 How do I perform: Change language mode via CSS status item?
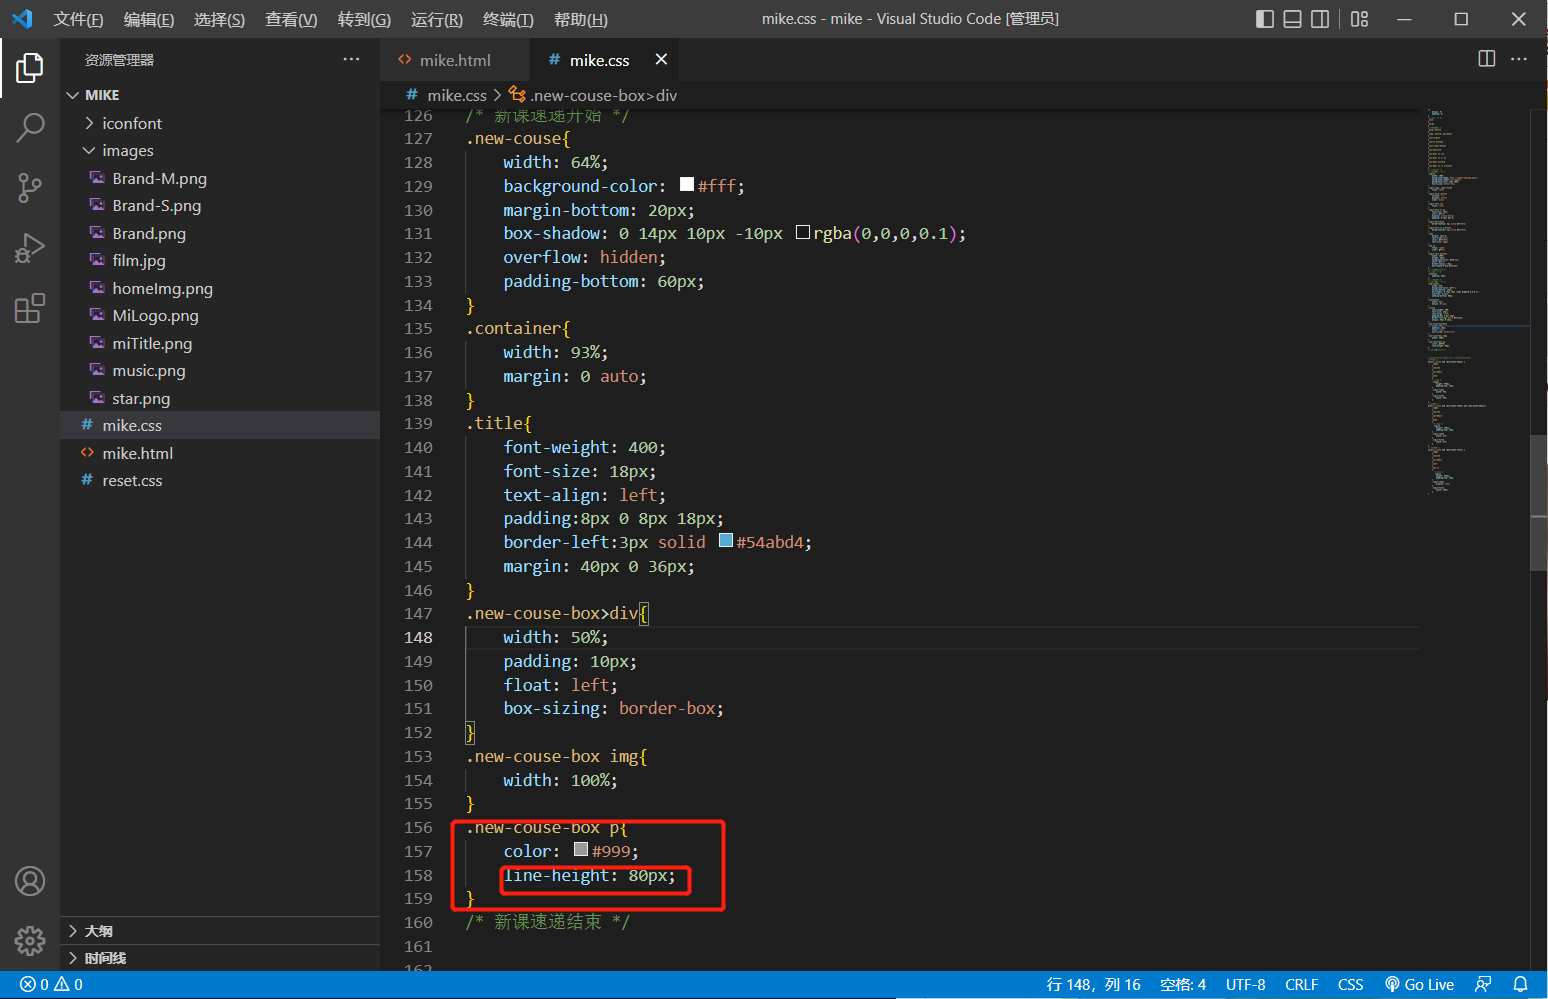pos(1351,985)
